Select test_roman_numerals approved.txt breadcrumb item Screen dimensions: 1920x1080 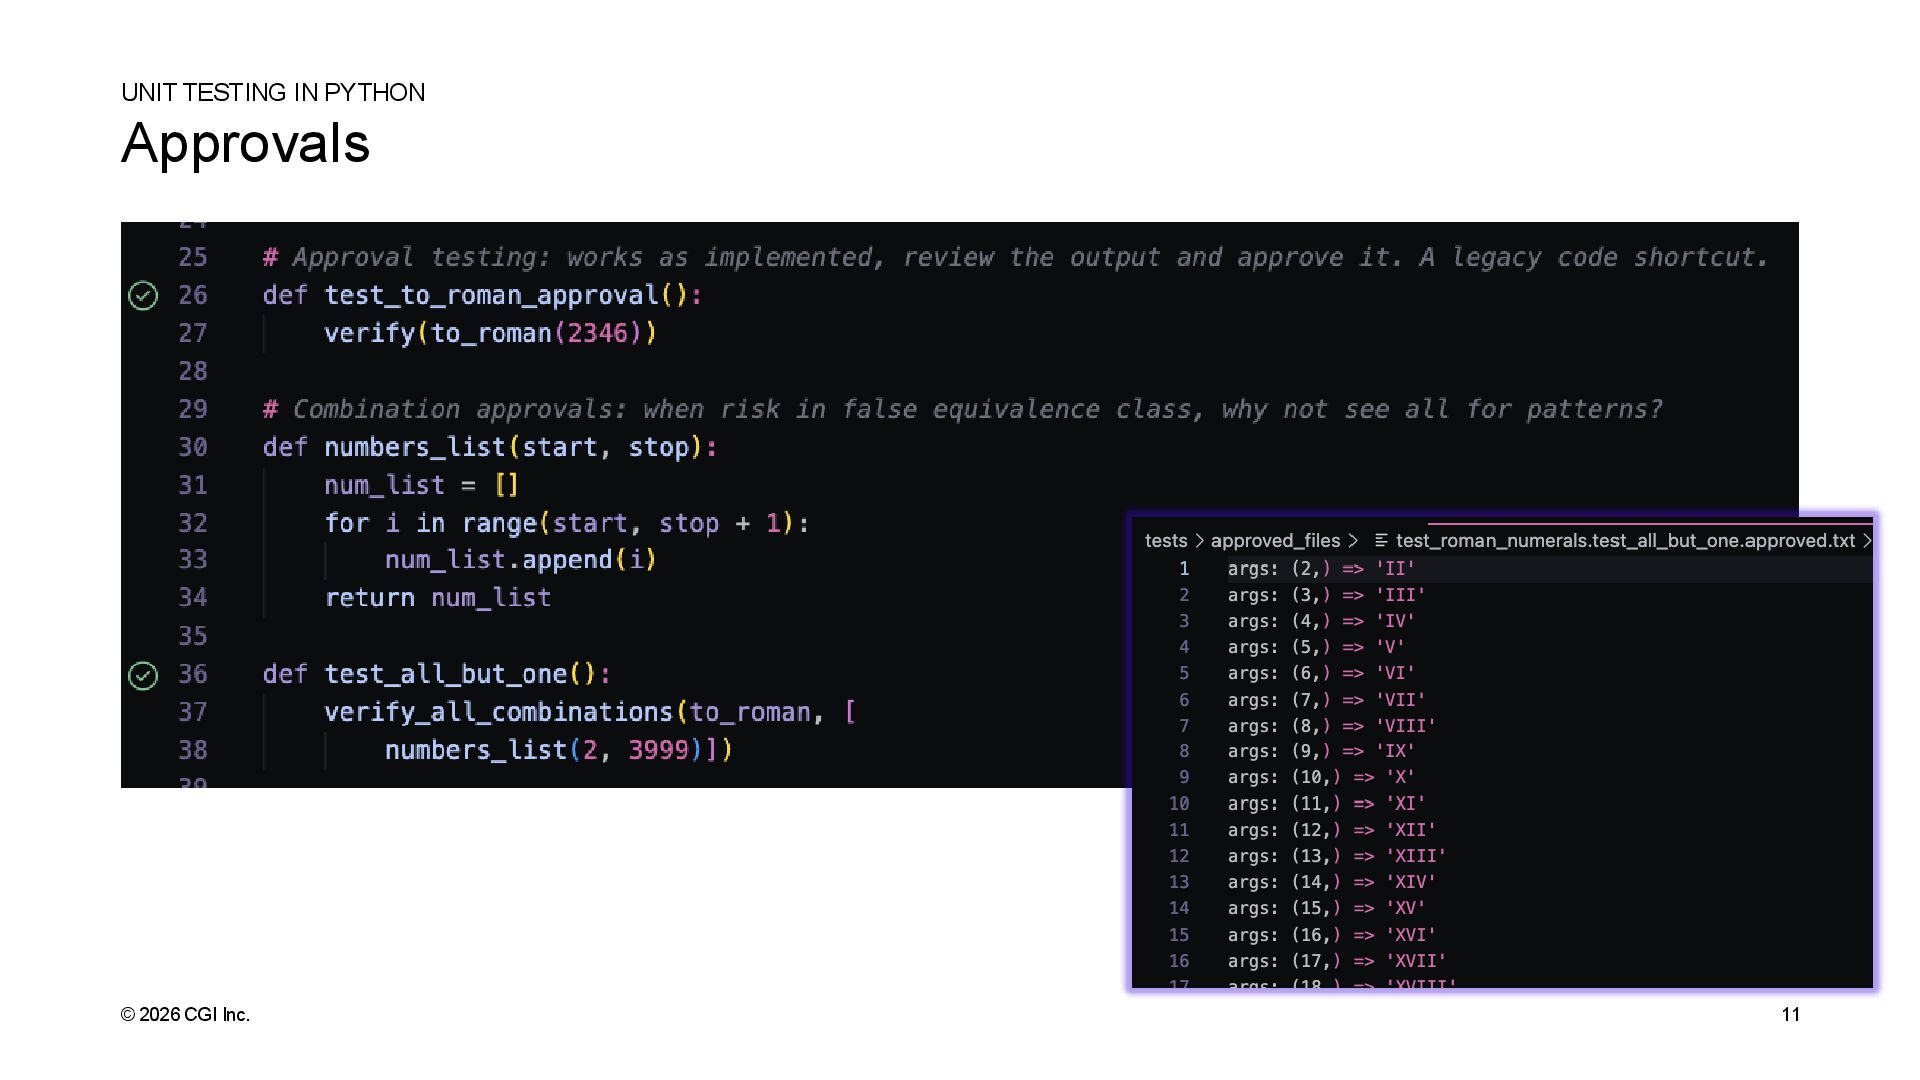1625,540
